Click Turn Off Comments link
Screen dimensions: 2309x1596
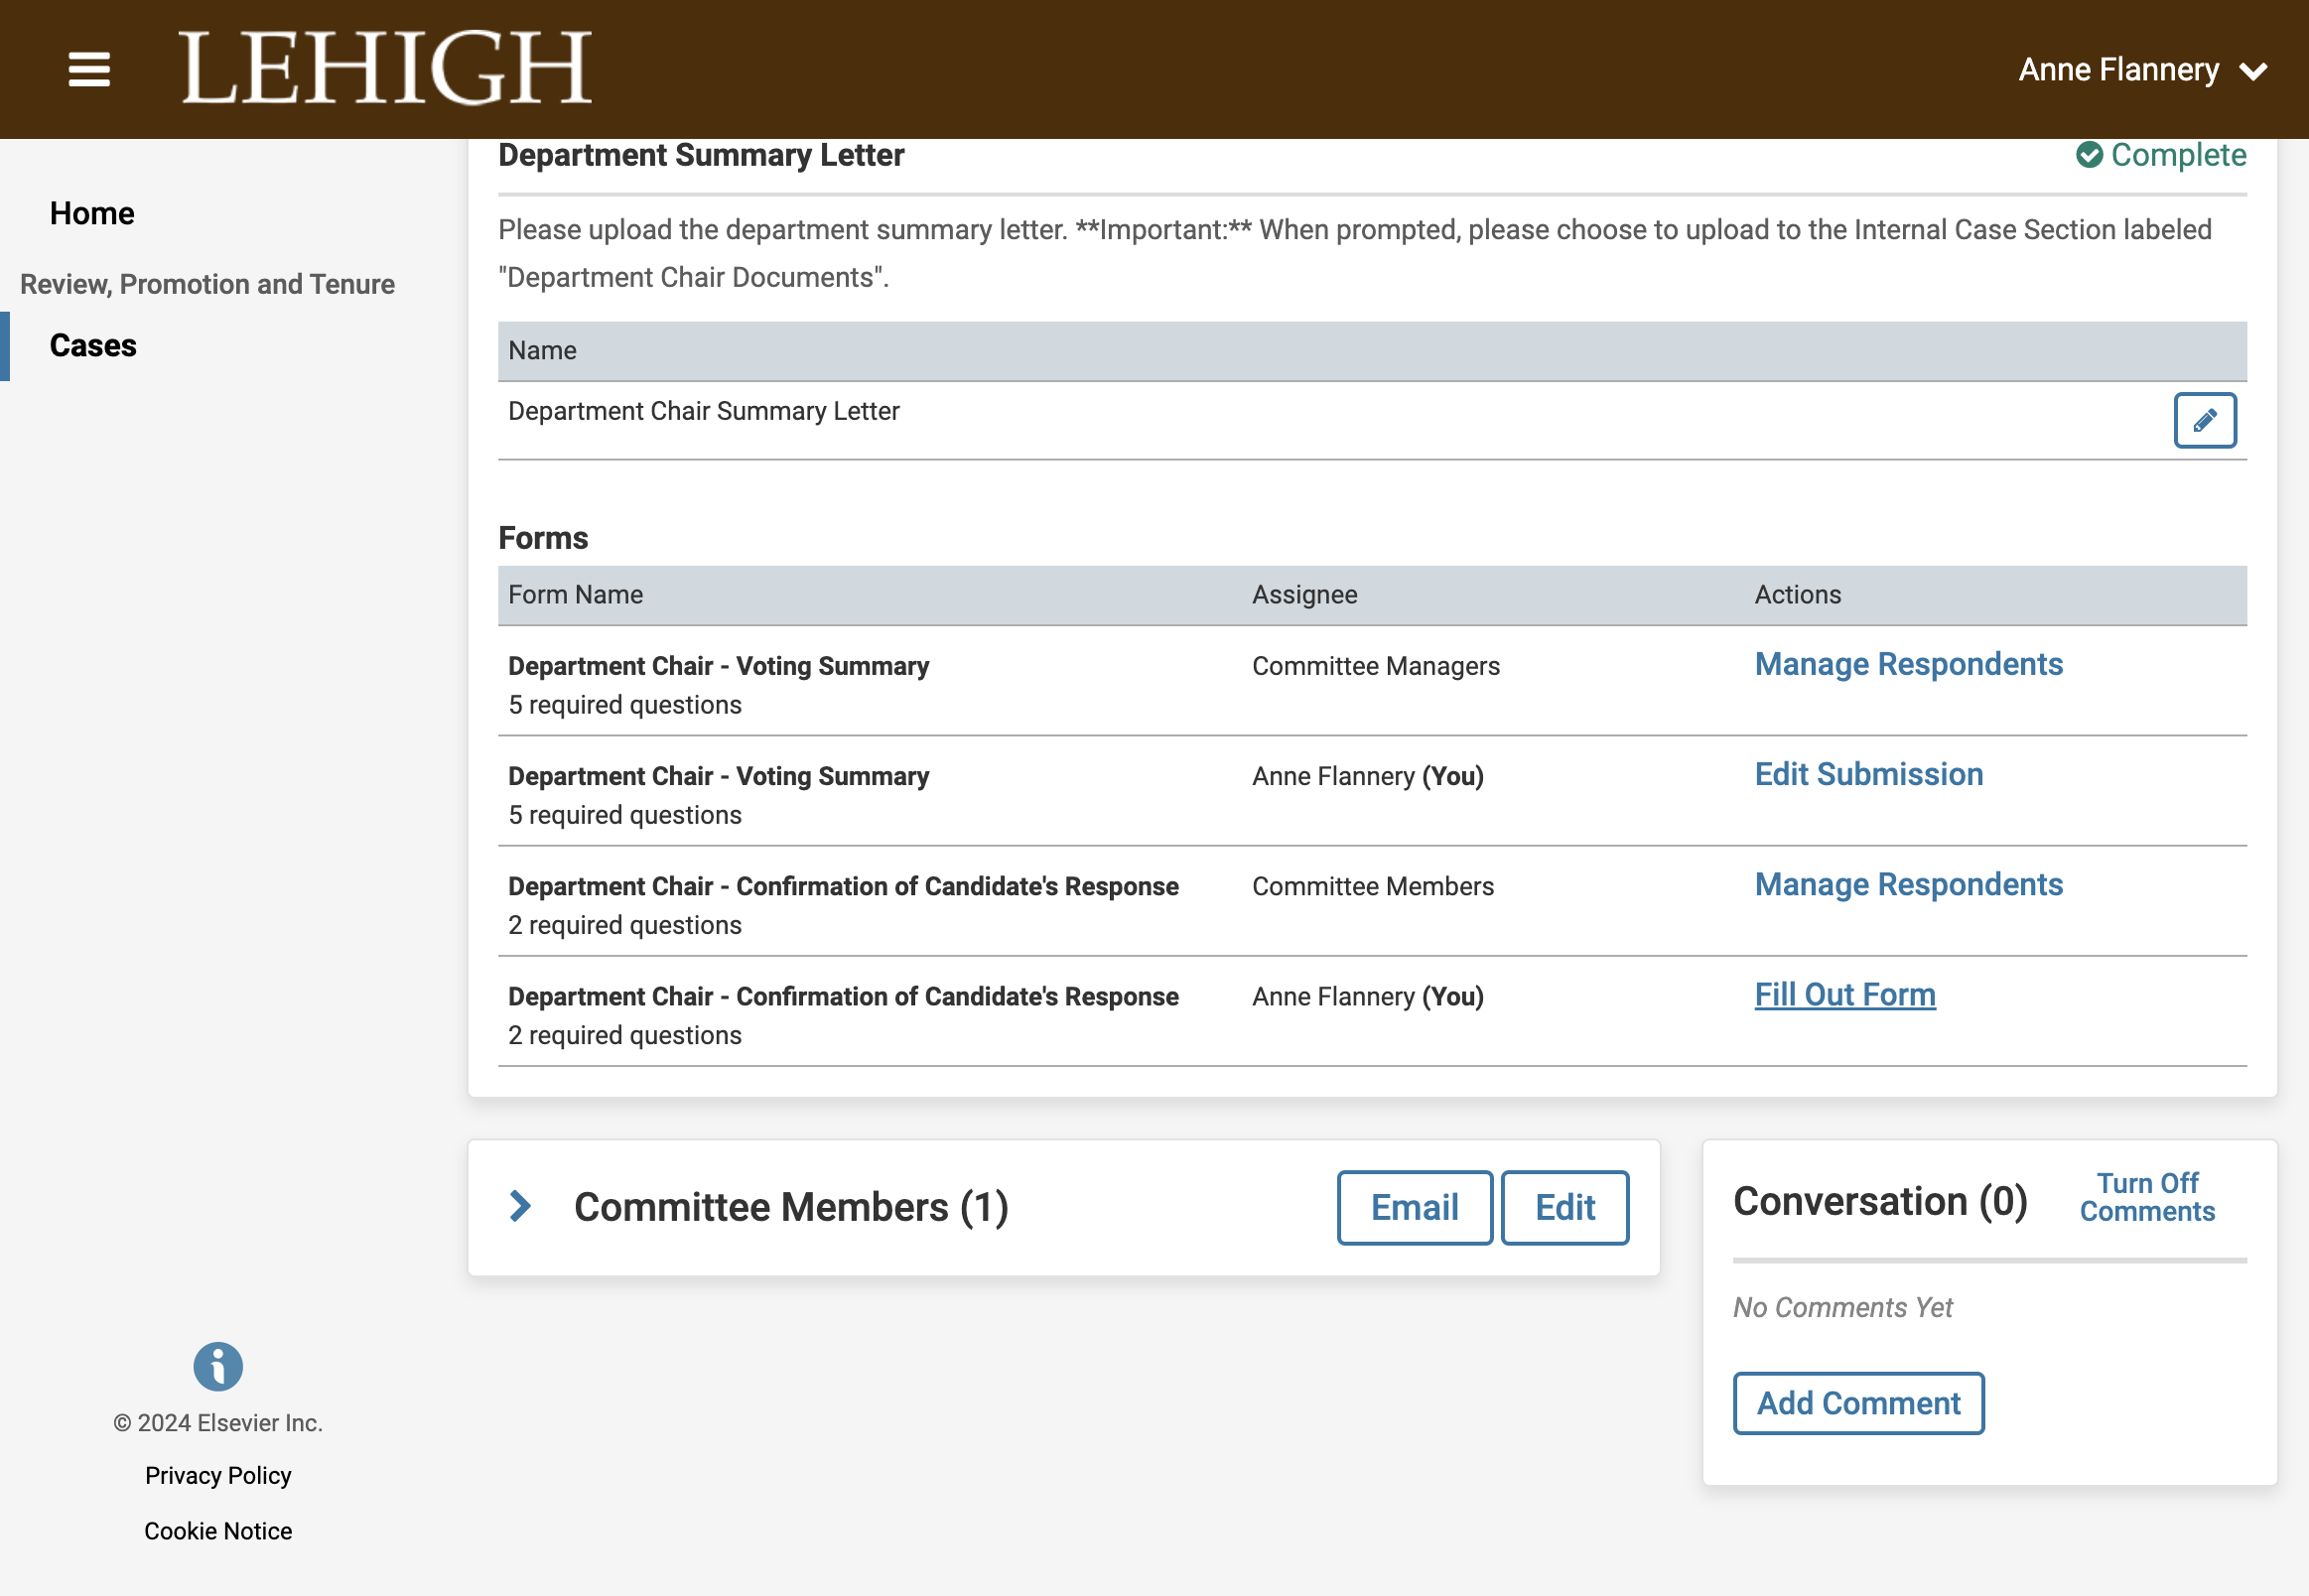coord(2147,1197)
